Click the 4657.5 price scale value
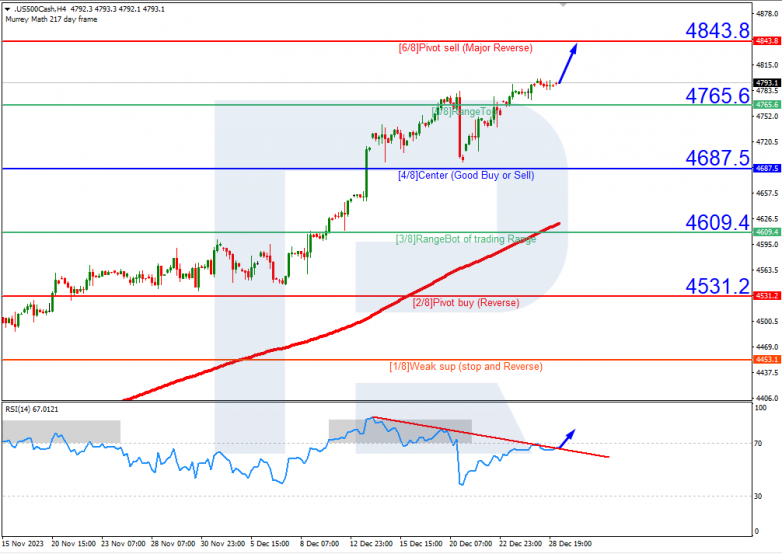The image size is (782, 554). click(767, 193)
